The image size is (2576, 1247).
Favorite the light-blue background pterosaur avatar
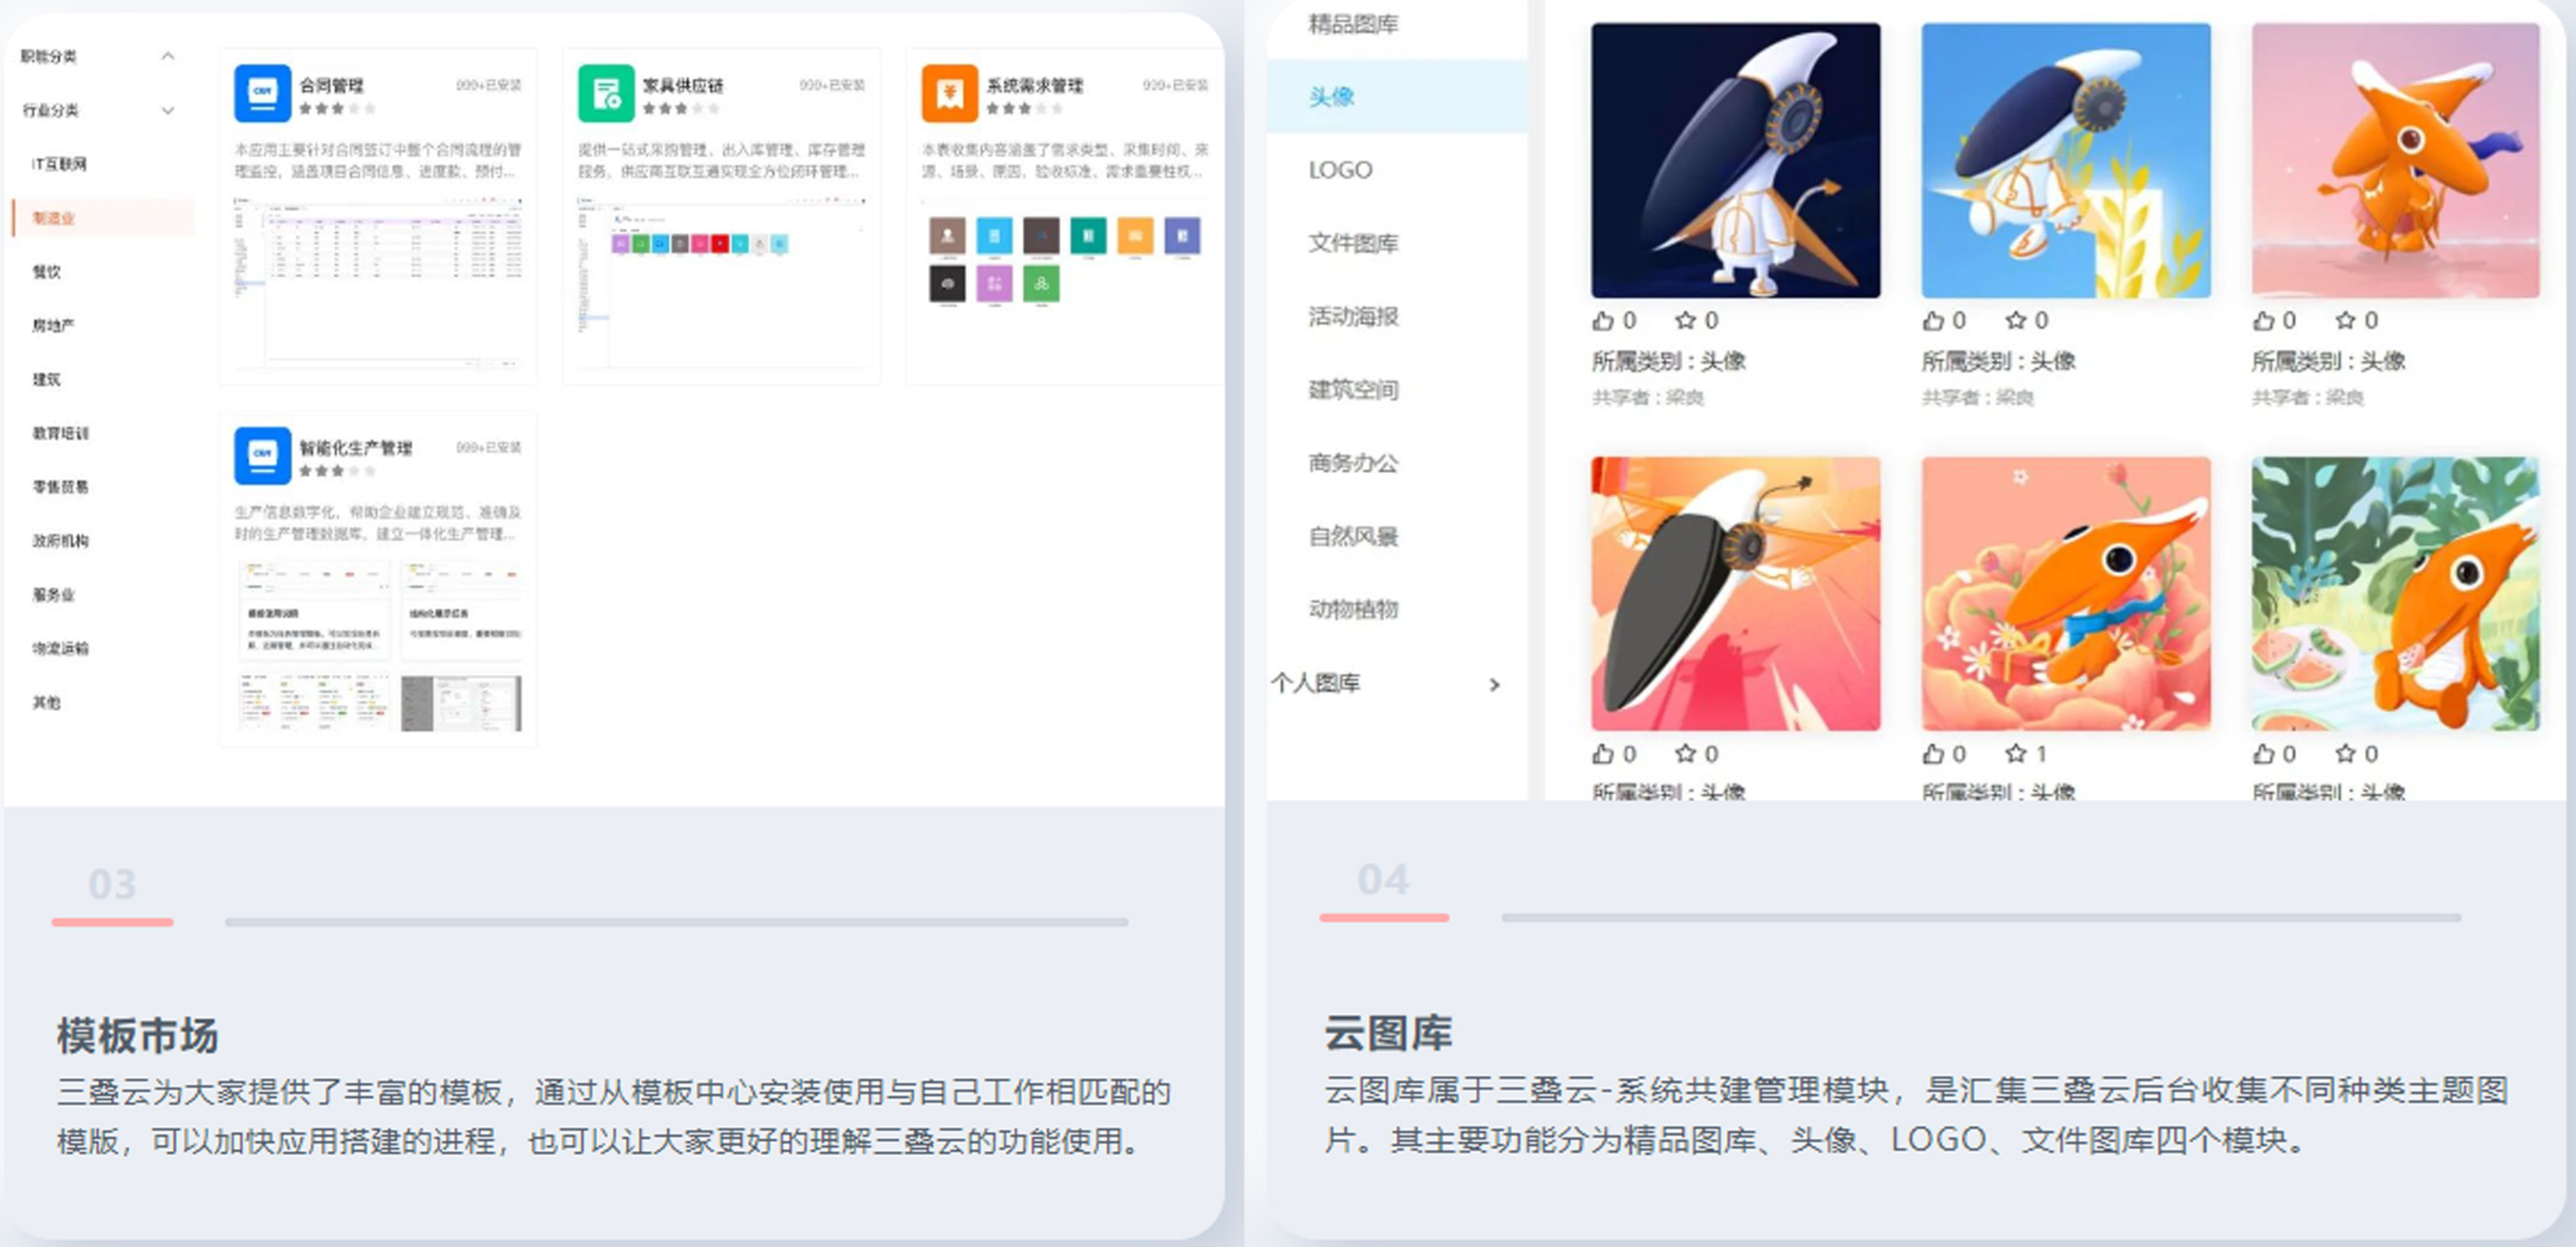point(2015,321)
